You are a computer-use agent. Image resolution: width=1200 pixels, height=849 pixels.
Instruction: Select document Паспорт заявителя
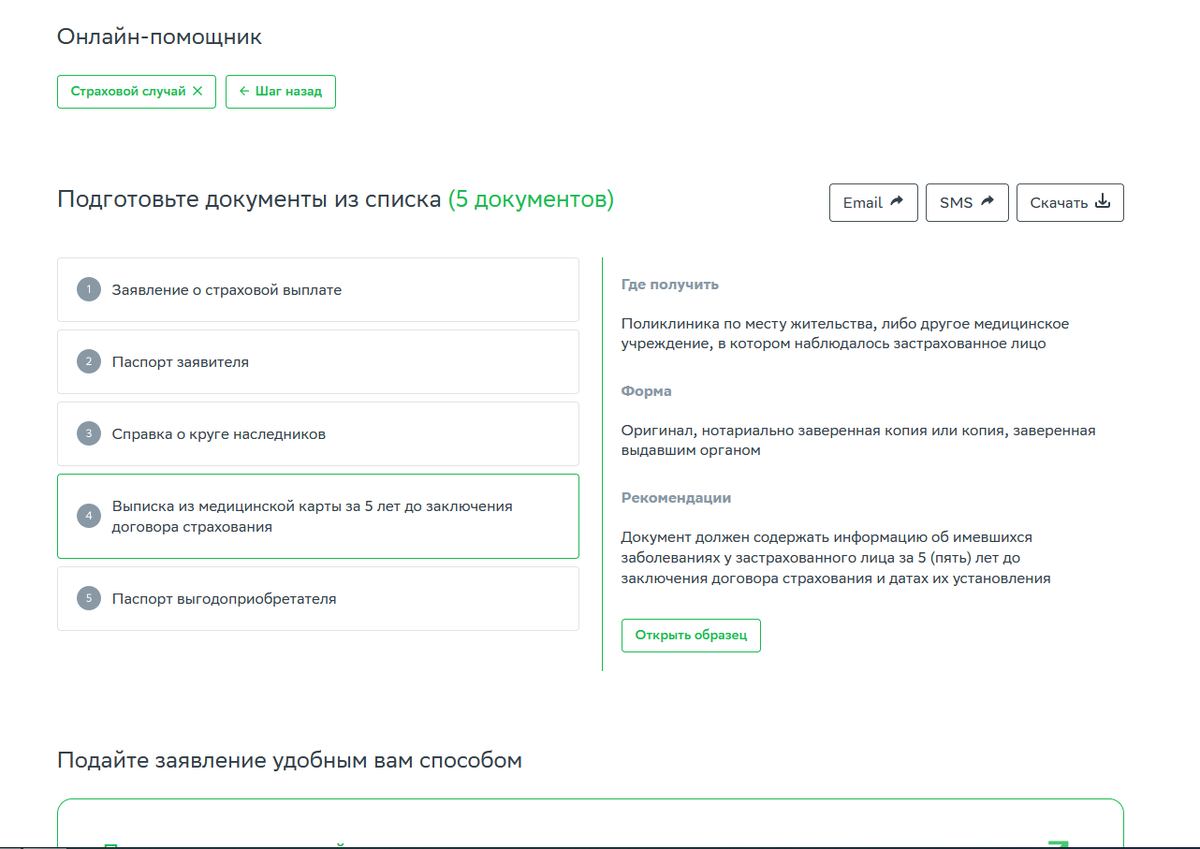pyautogui.click(x=318, y=362)
